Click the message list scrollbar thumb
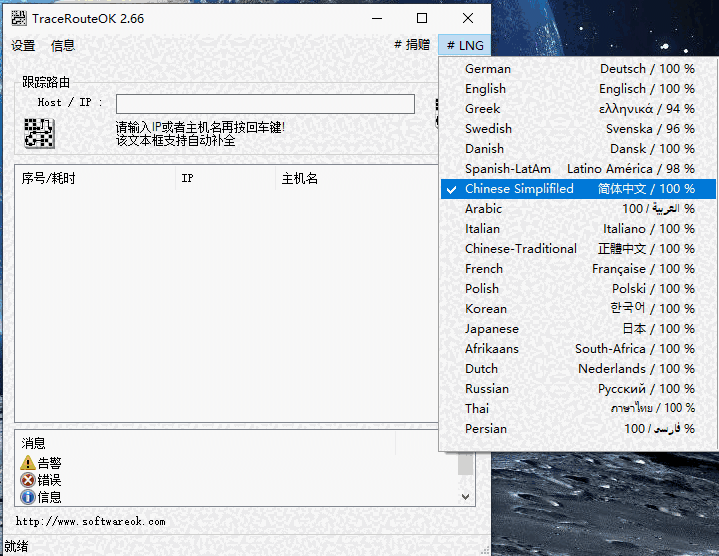 pyautogui.click(x=465, y=464)
